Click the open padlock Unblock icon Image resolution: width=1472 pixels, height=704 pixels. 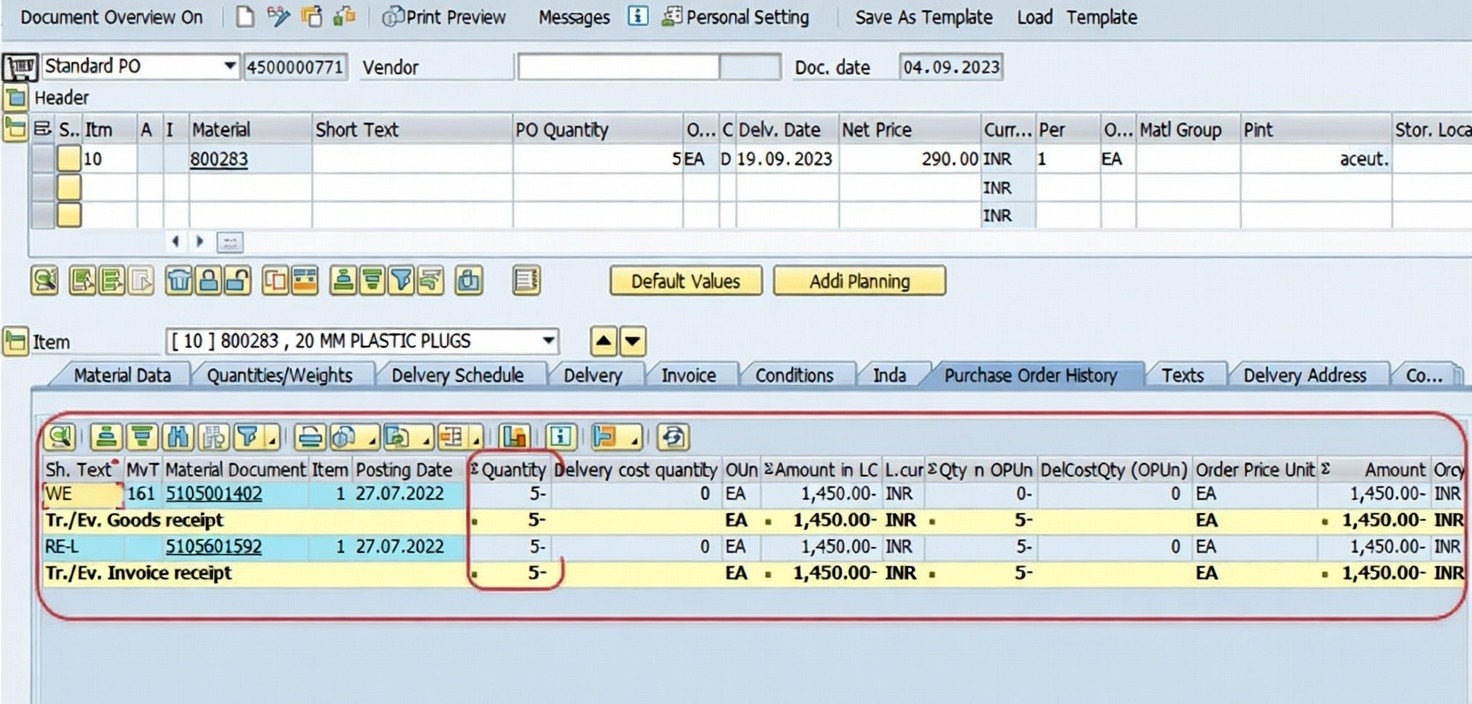[x=236, y=281]
